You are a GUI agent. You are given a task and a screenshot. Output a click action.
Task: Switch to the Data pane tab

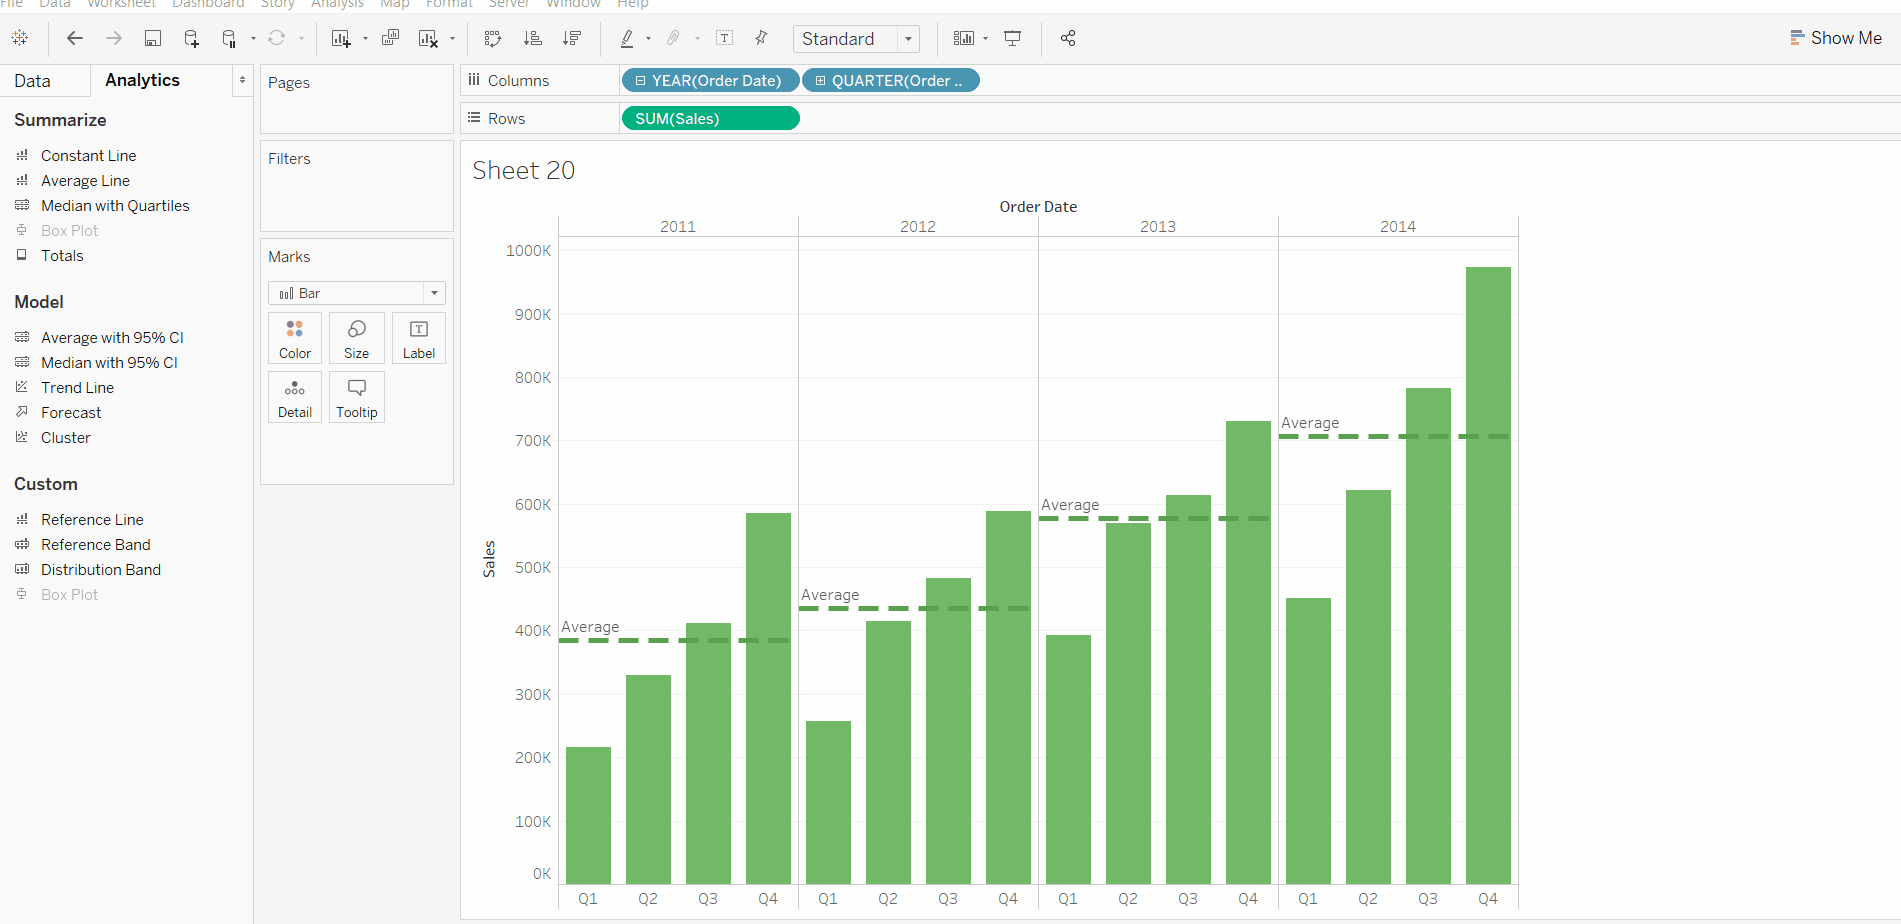[32, 80]
